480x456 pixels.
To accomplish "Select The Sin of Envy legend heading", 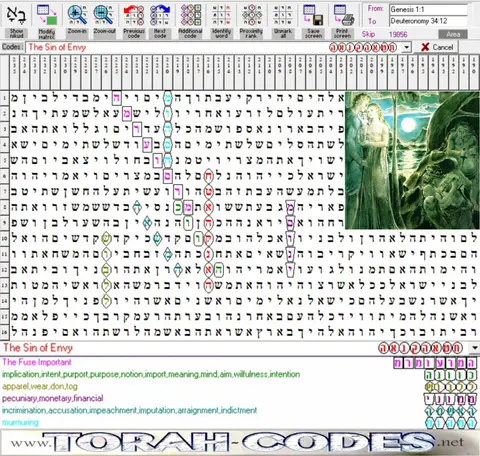I will pyautogui.click(x=38, y=348).
